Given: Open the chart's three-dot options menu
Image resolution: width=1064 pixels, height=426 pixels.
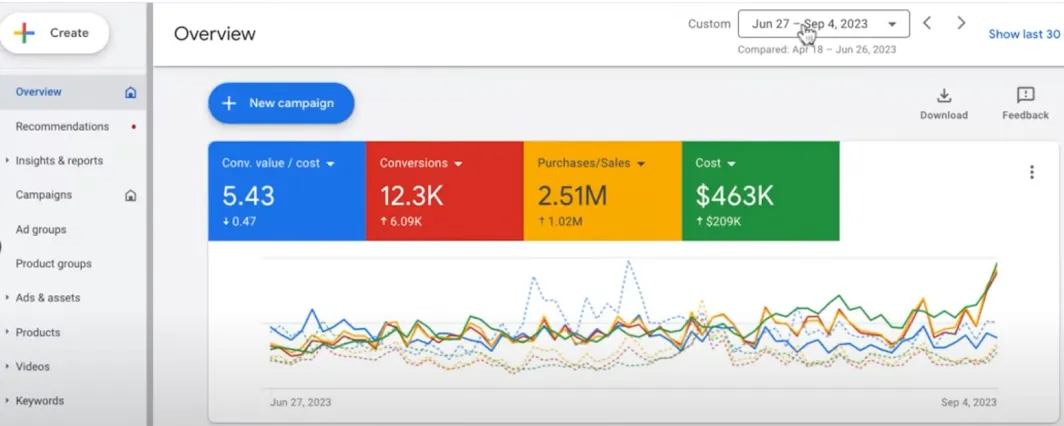Looking at the screenshot, I should (x=1031, y=172).
